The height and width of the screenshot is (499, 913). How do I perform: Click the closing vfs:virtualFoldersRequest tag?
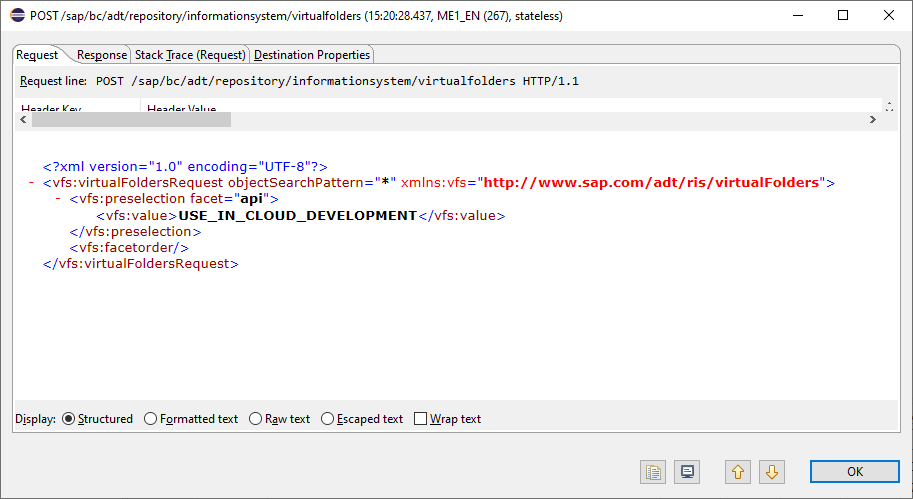pos(141,264)
